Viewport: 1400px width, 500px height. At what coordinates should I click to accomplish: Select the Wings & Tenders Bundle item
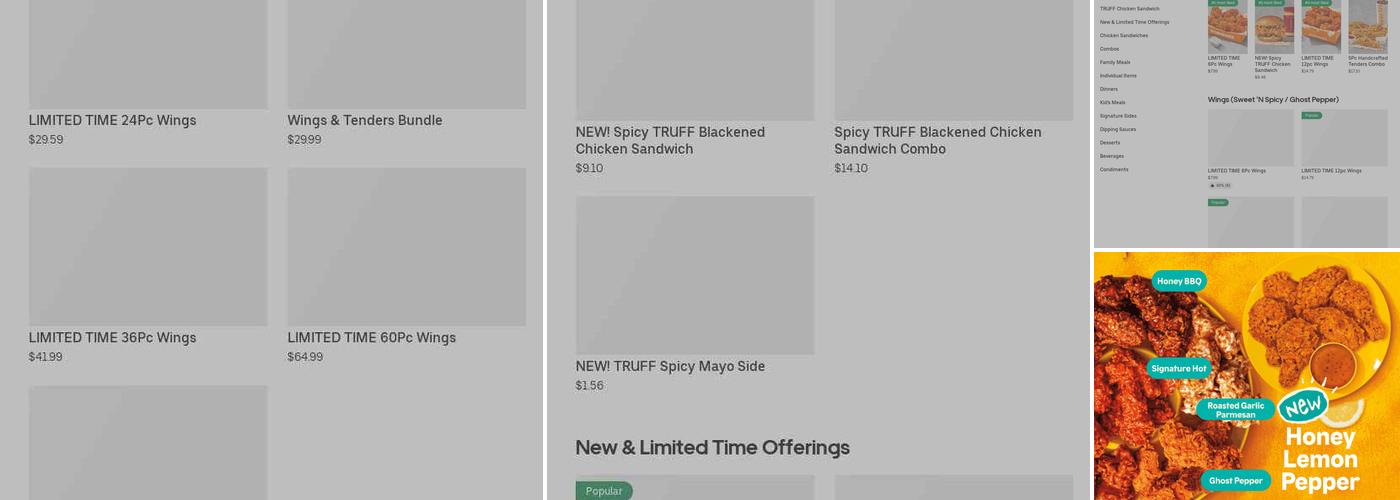pyautogui.click(x=364, y=121)
